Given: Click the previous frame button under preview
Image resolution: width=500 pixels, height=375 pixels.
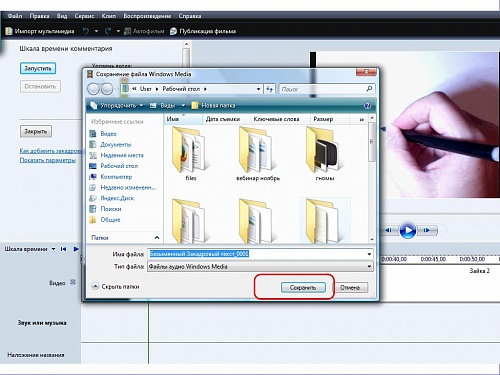Looking at the screenshot, I should [x=389, y=230].
